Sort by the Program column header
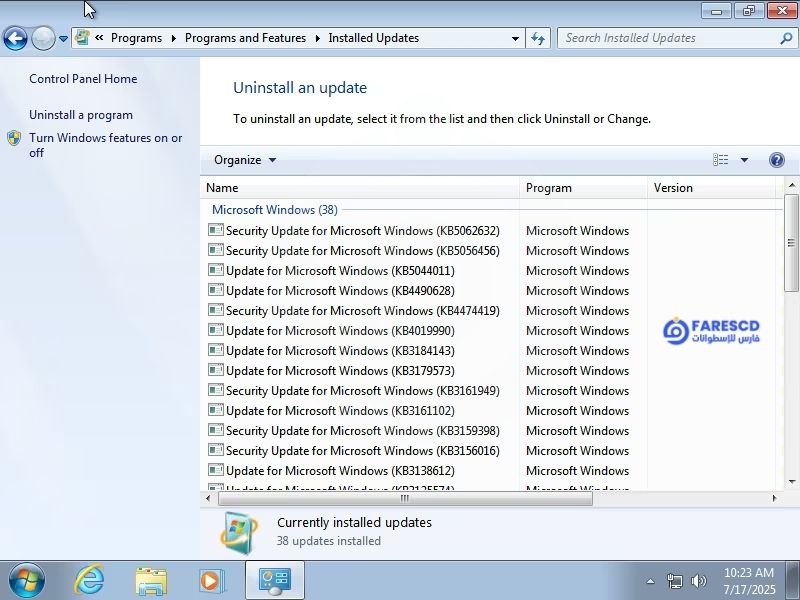 tap(584, 188)
